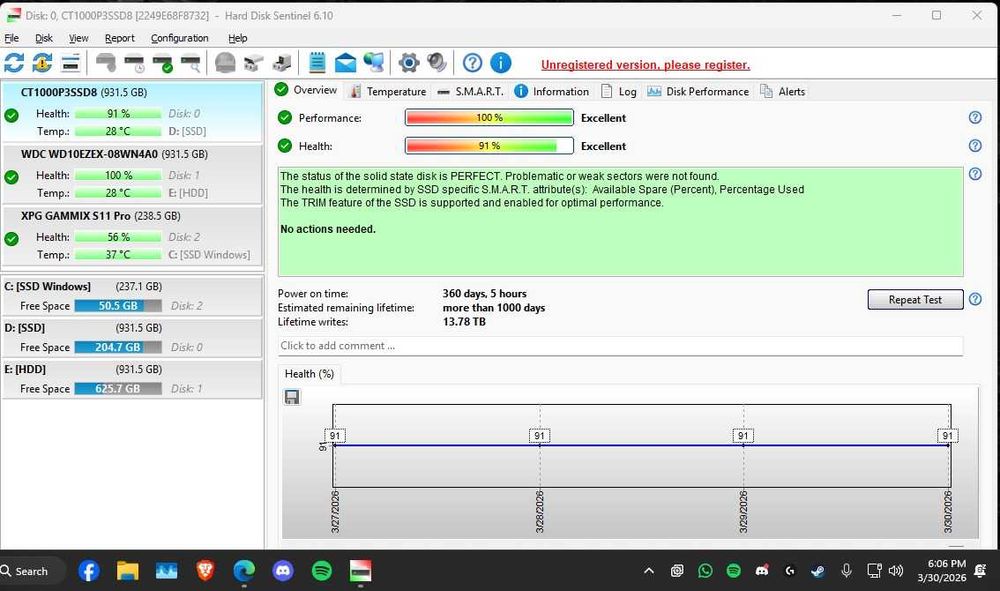This screenshot has height=591, width=1000.
Task: Select the Health (%) graph tab
Action: pos(309,374)
